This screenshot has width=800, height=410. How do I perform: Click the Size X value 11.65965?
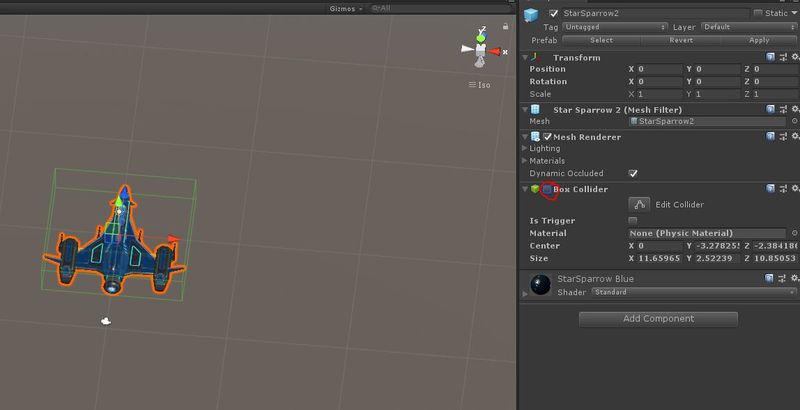click(659, 259)
